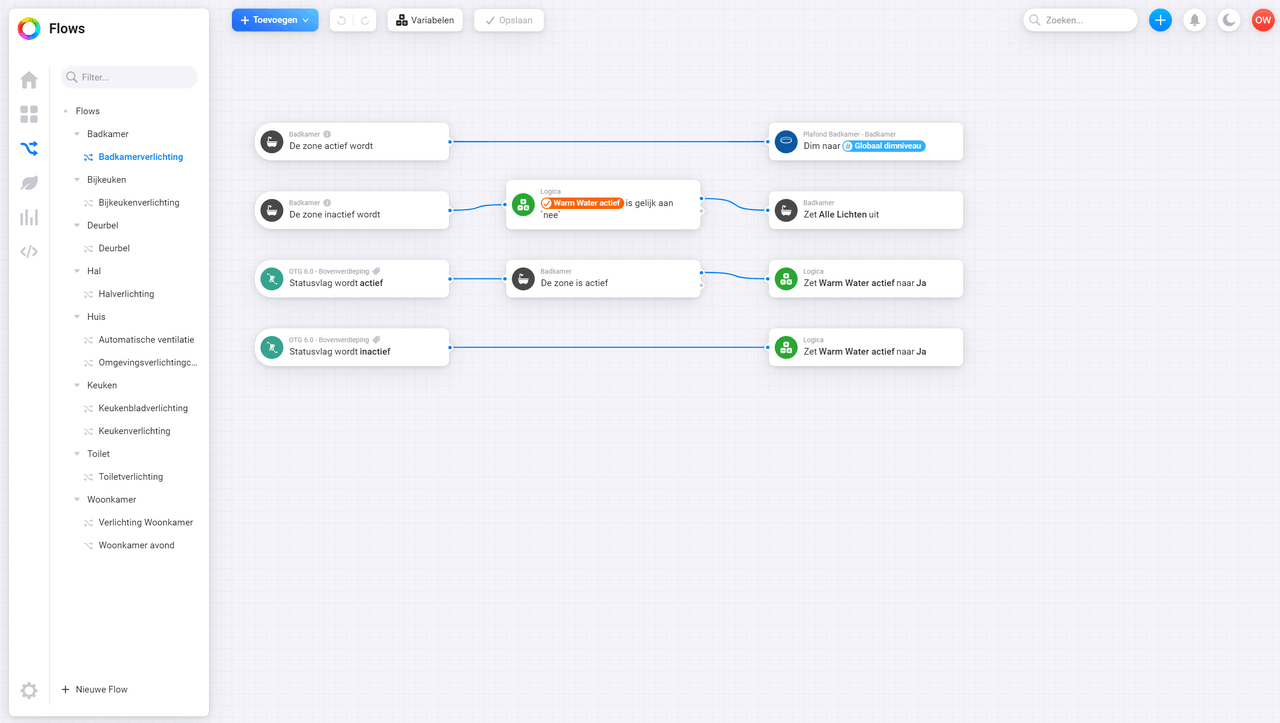Click the blue plus button top-right
This screenshot has width=1280, height=723.
(1160, 20)
